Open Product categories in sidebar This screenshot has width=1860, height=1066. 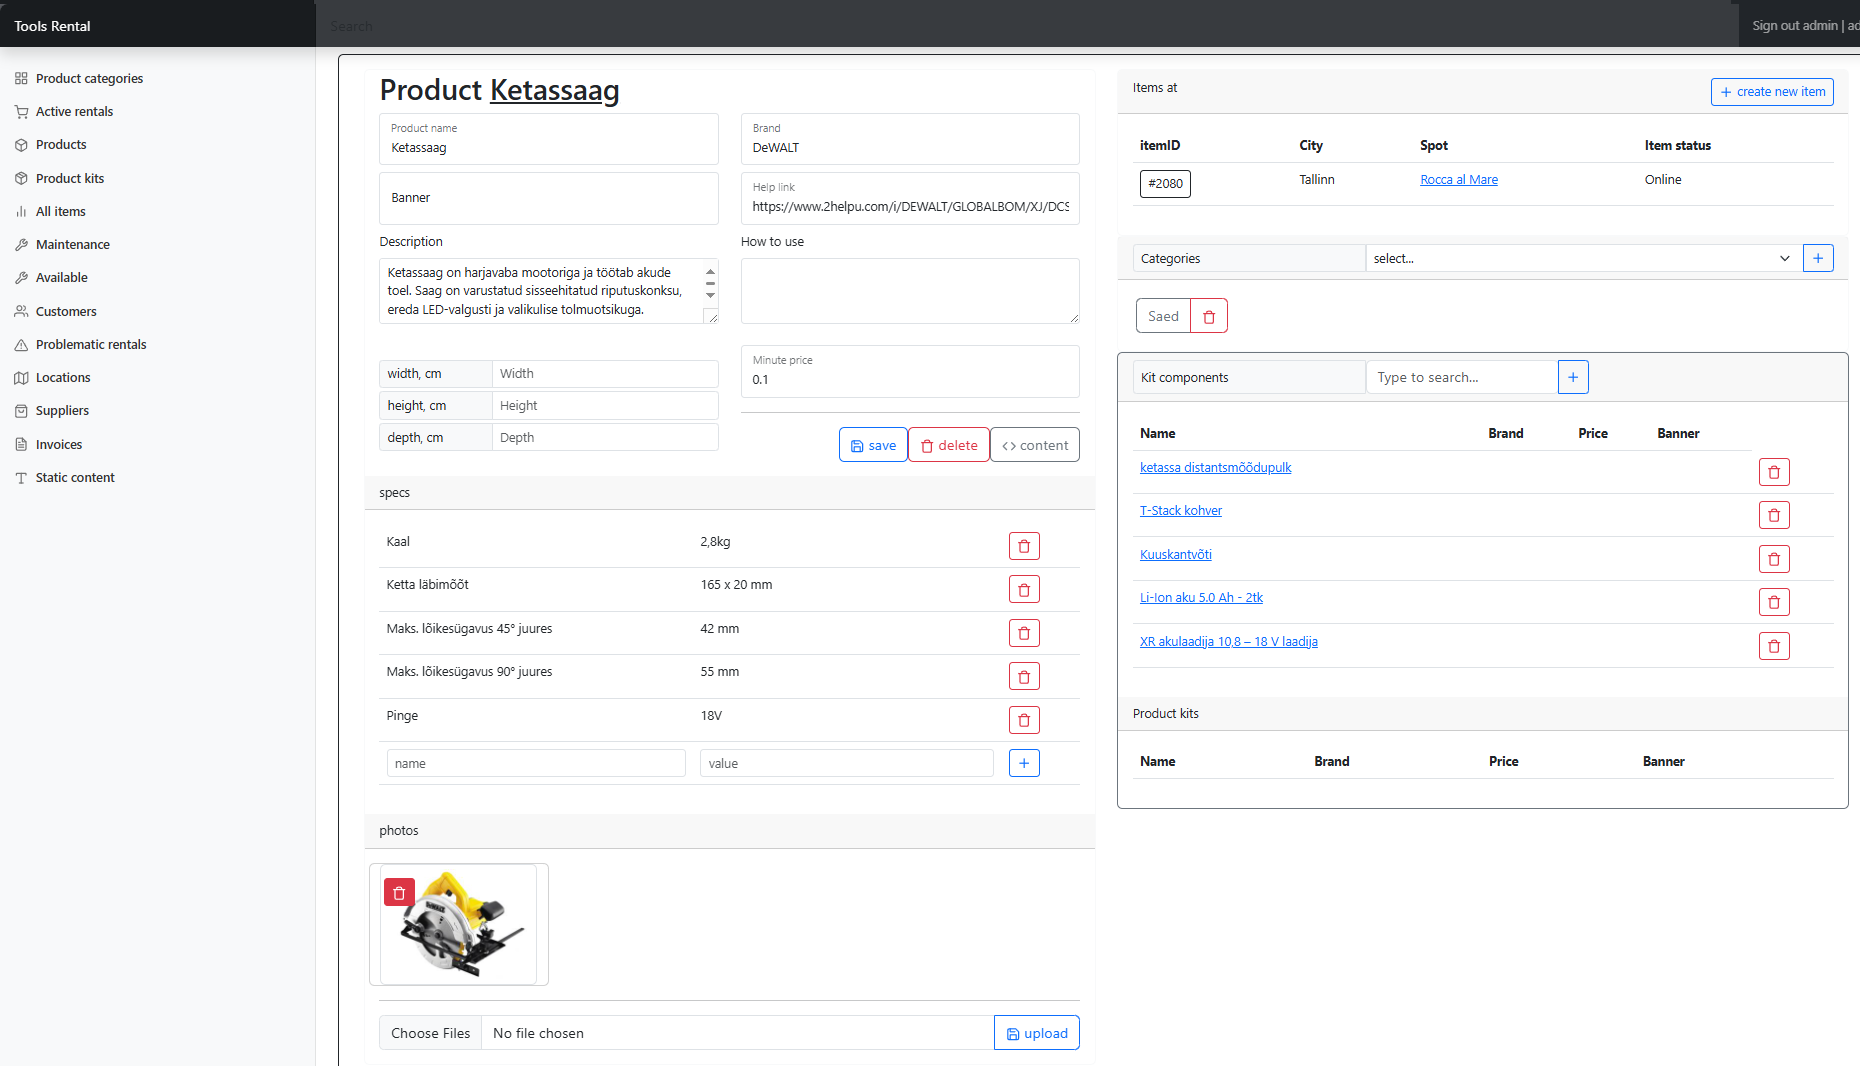point(89,78)
